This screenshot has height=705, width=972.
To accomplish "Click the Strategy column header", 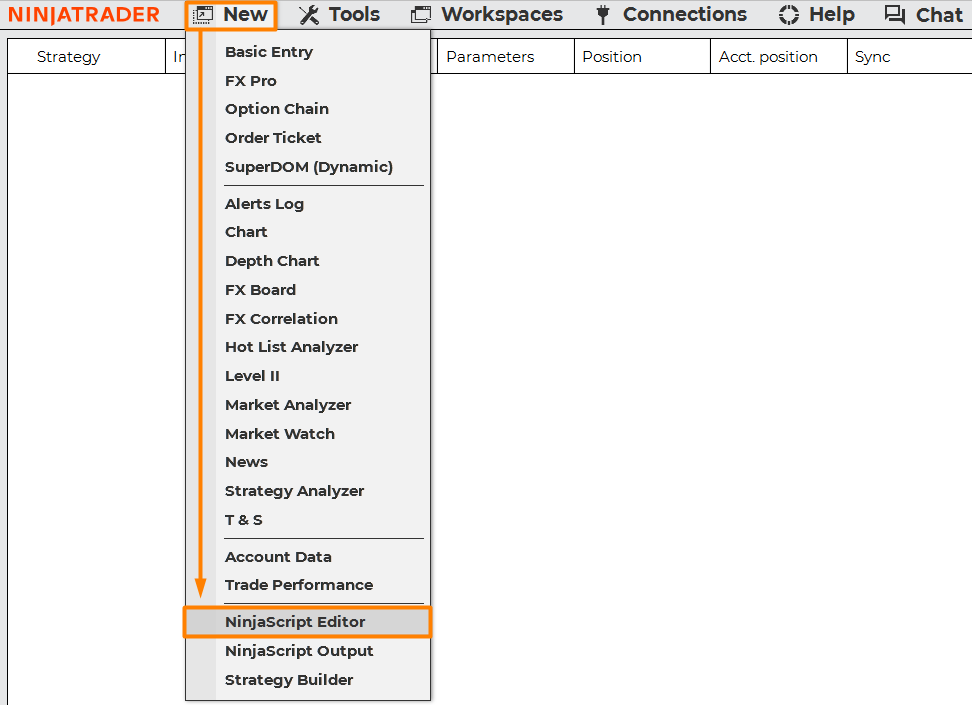I will pos(68,57).
